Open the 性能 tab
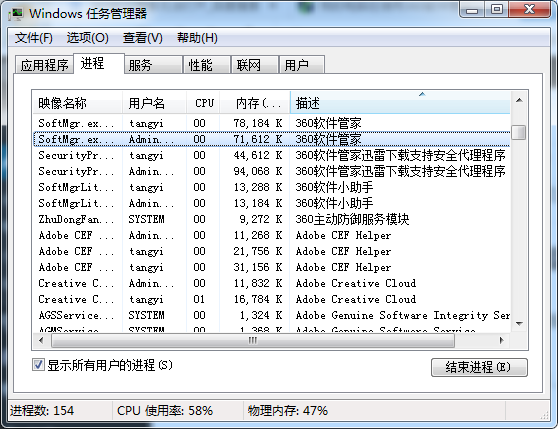 (x=207, y=65)
